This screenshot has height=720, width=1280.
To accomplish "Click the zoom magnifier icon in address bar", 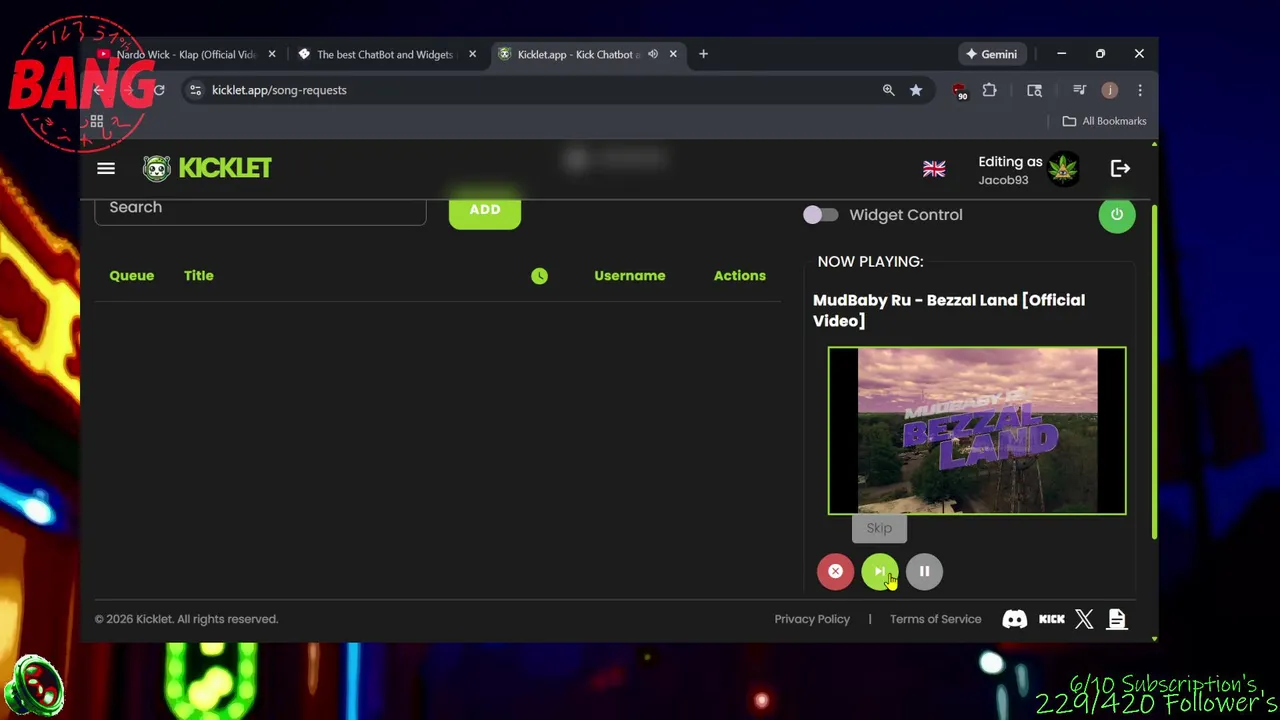I will click(888, 90).
